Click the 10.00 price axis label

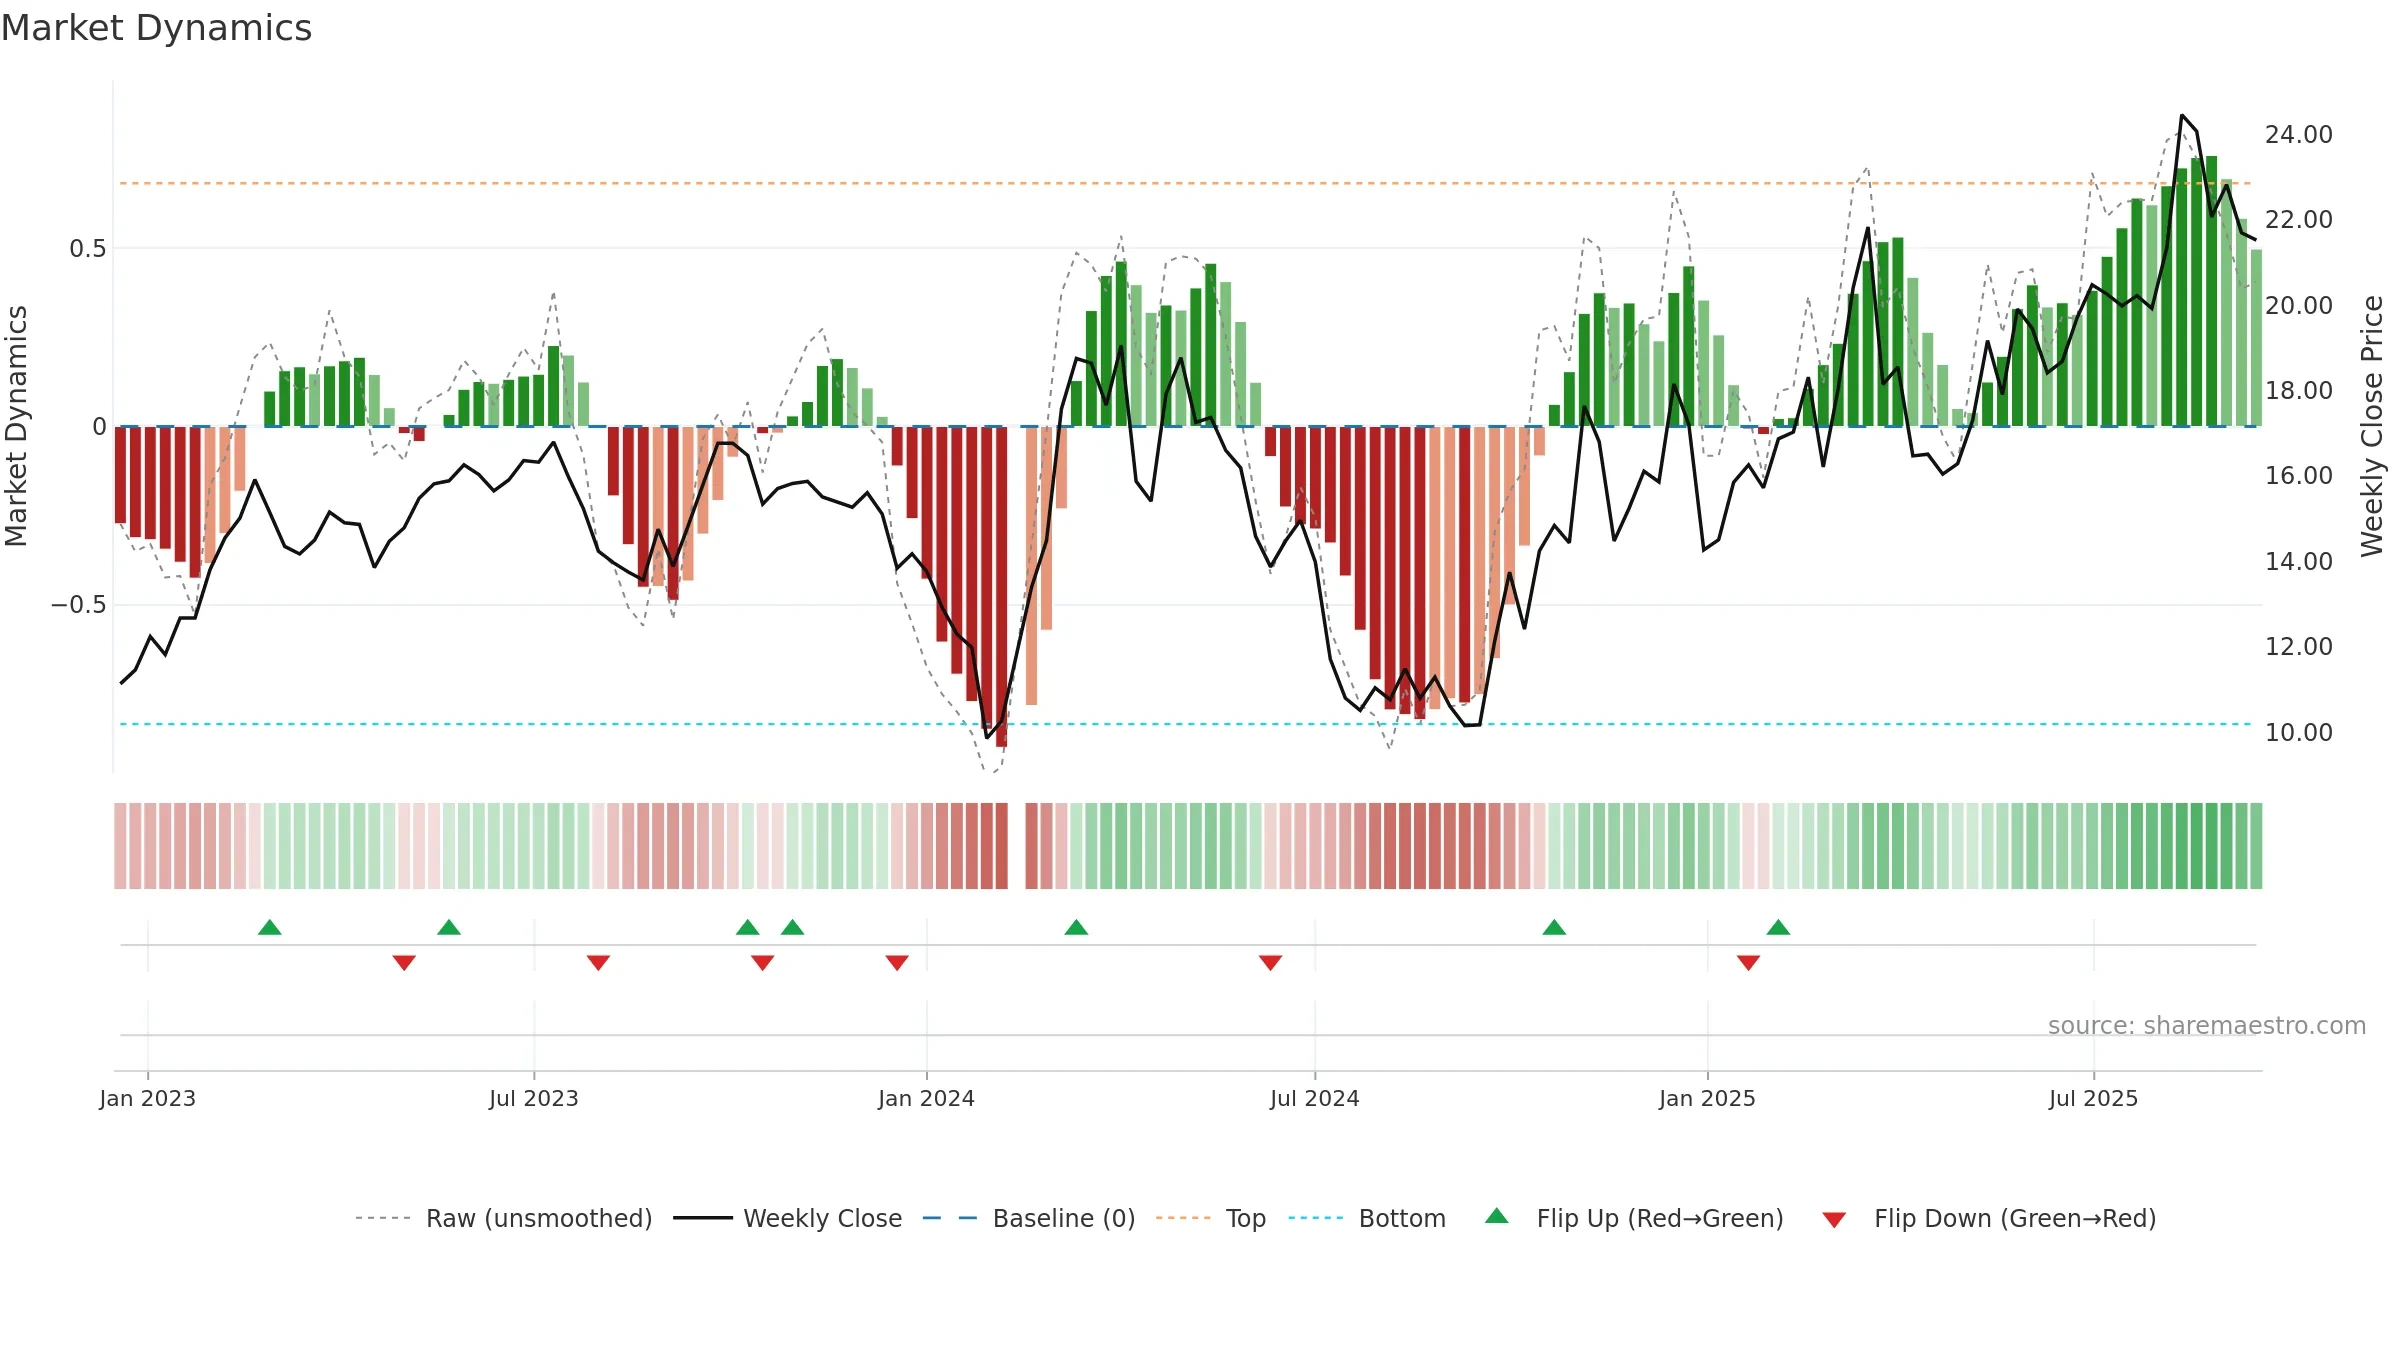(x=2299, y=733)
